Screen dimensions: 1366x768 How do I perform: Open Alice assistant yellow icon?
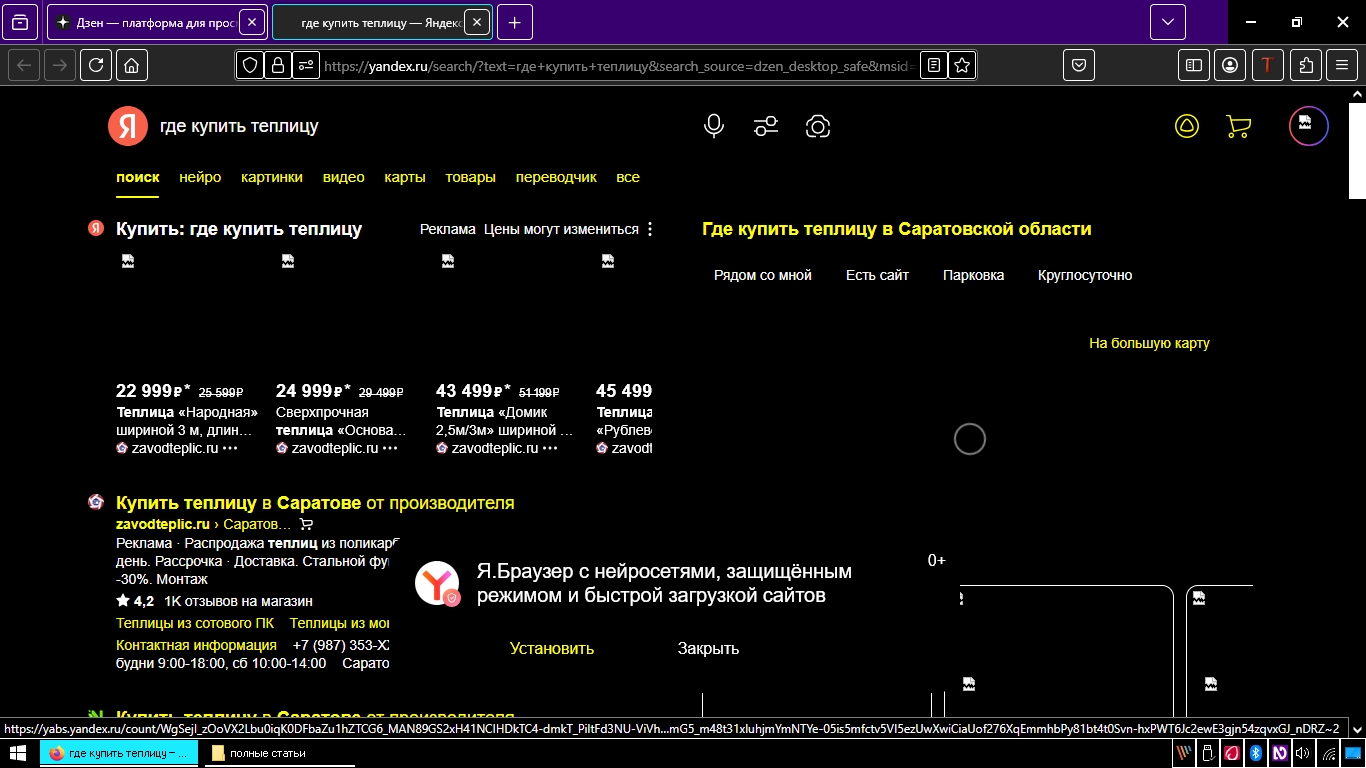(x=1186, y=126)
